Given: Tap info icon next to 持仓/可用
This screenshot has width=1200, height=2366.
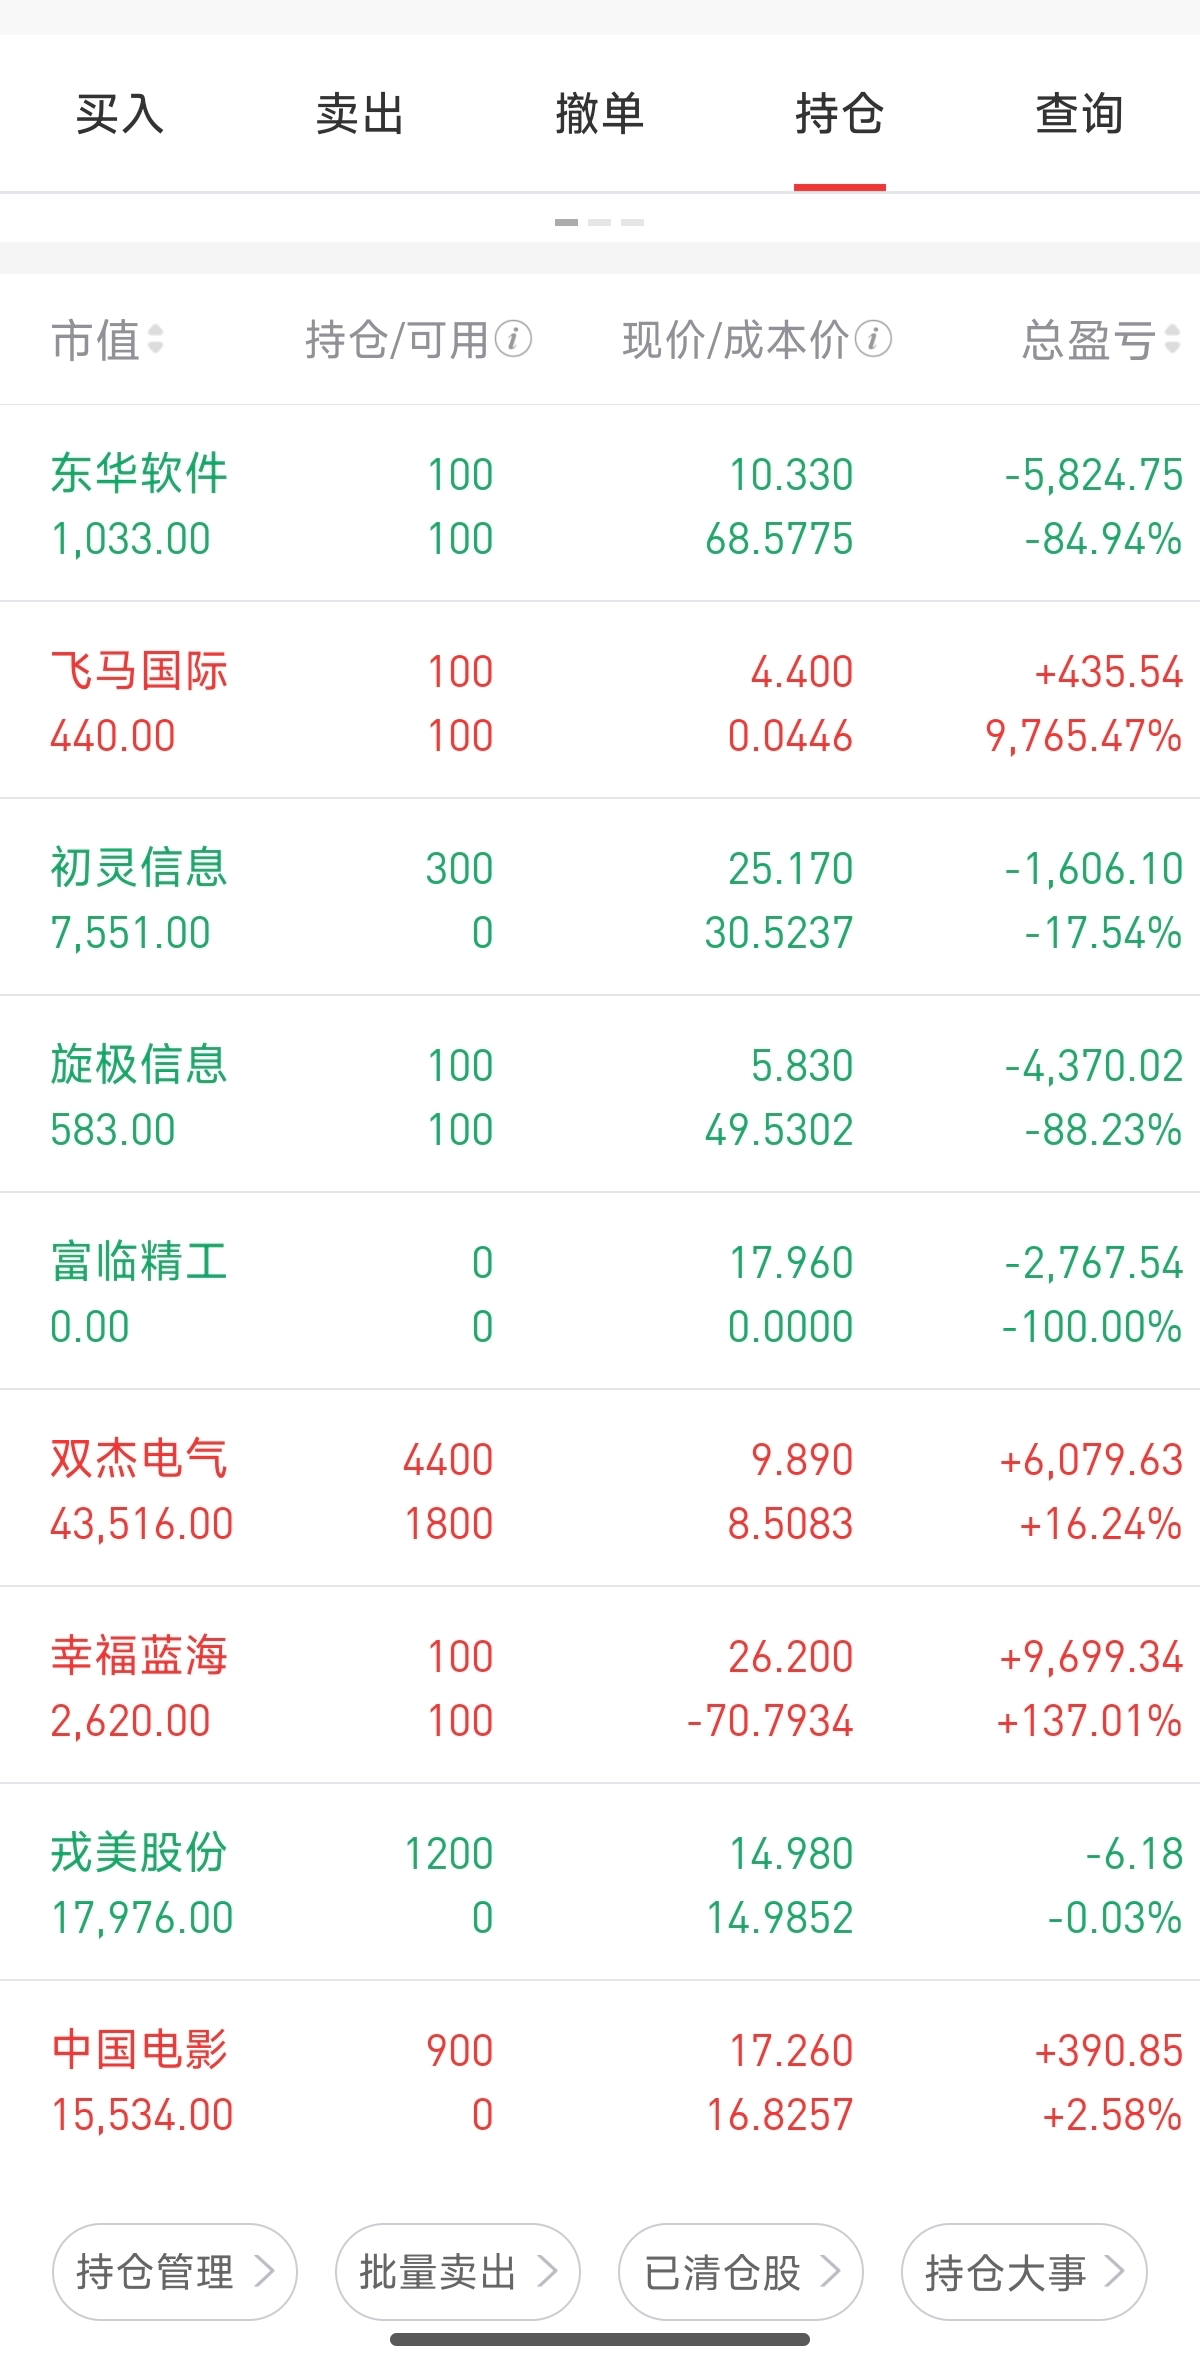Looking at the screenshot, I should point(513,339).
